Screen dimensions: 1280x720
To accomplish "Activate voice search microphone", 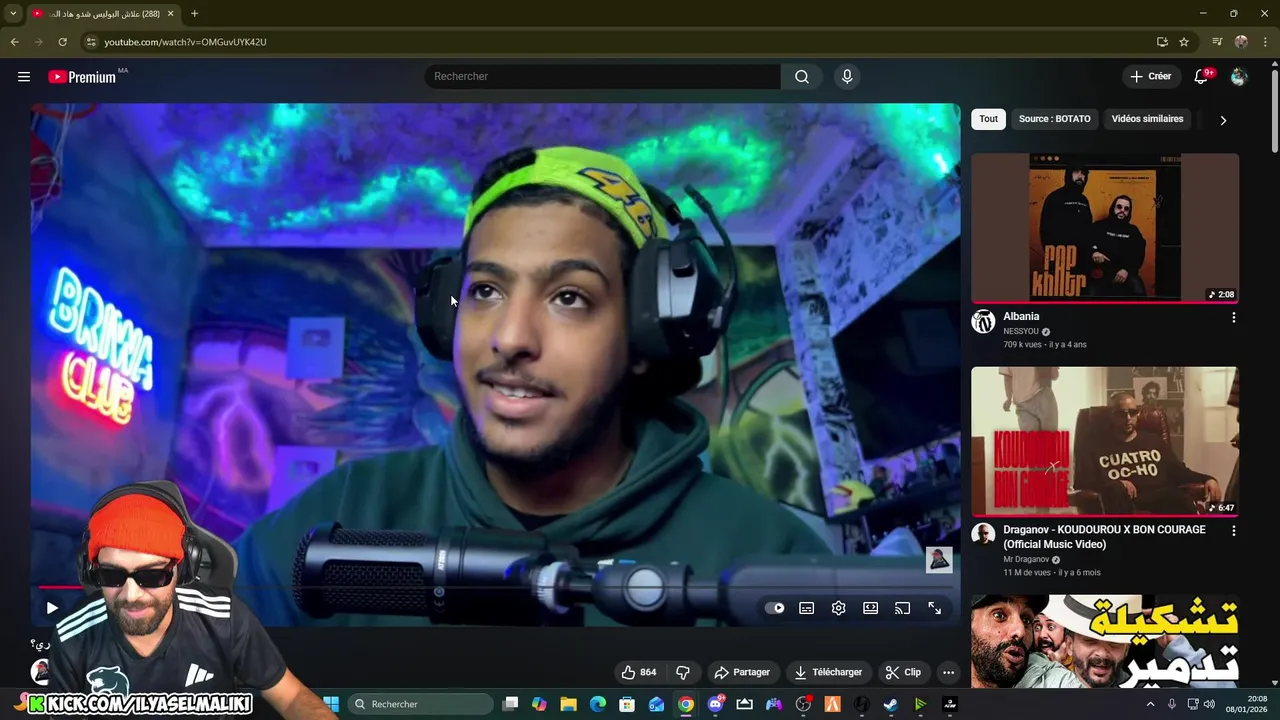I will pyautogui.click(x=847, y=76).
